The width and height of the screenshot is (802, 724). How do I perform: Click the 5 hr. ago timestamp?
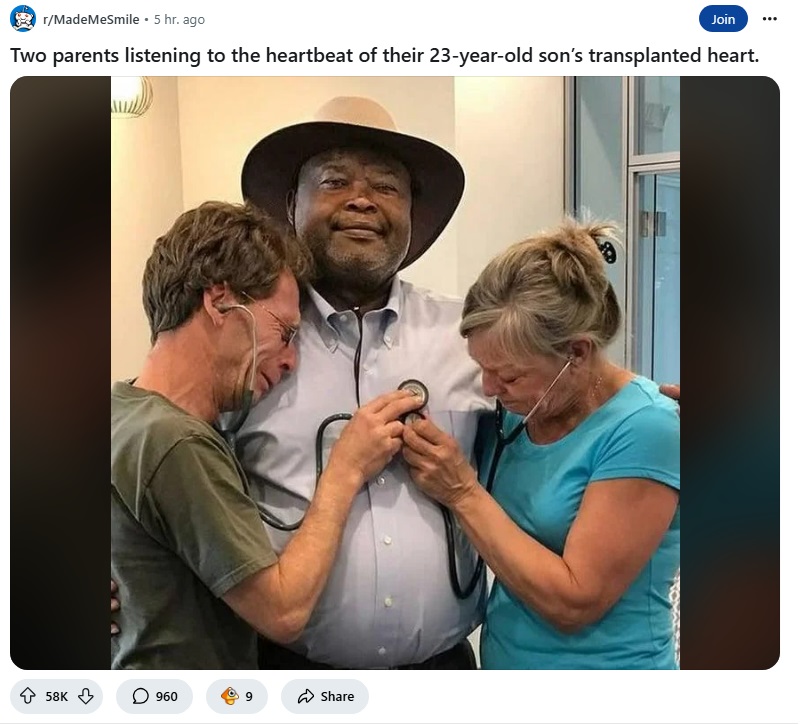(x=179, y=19)
